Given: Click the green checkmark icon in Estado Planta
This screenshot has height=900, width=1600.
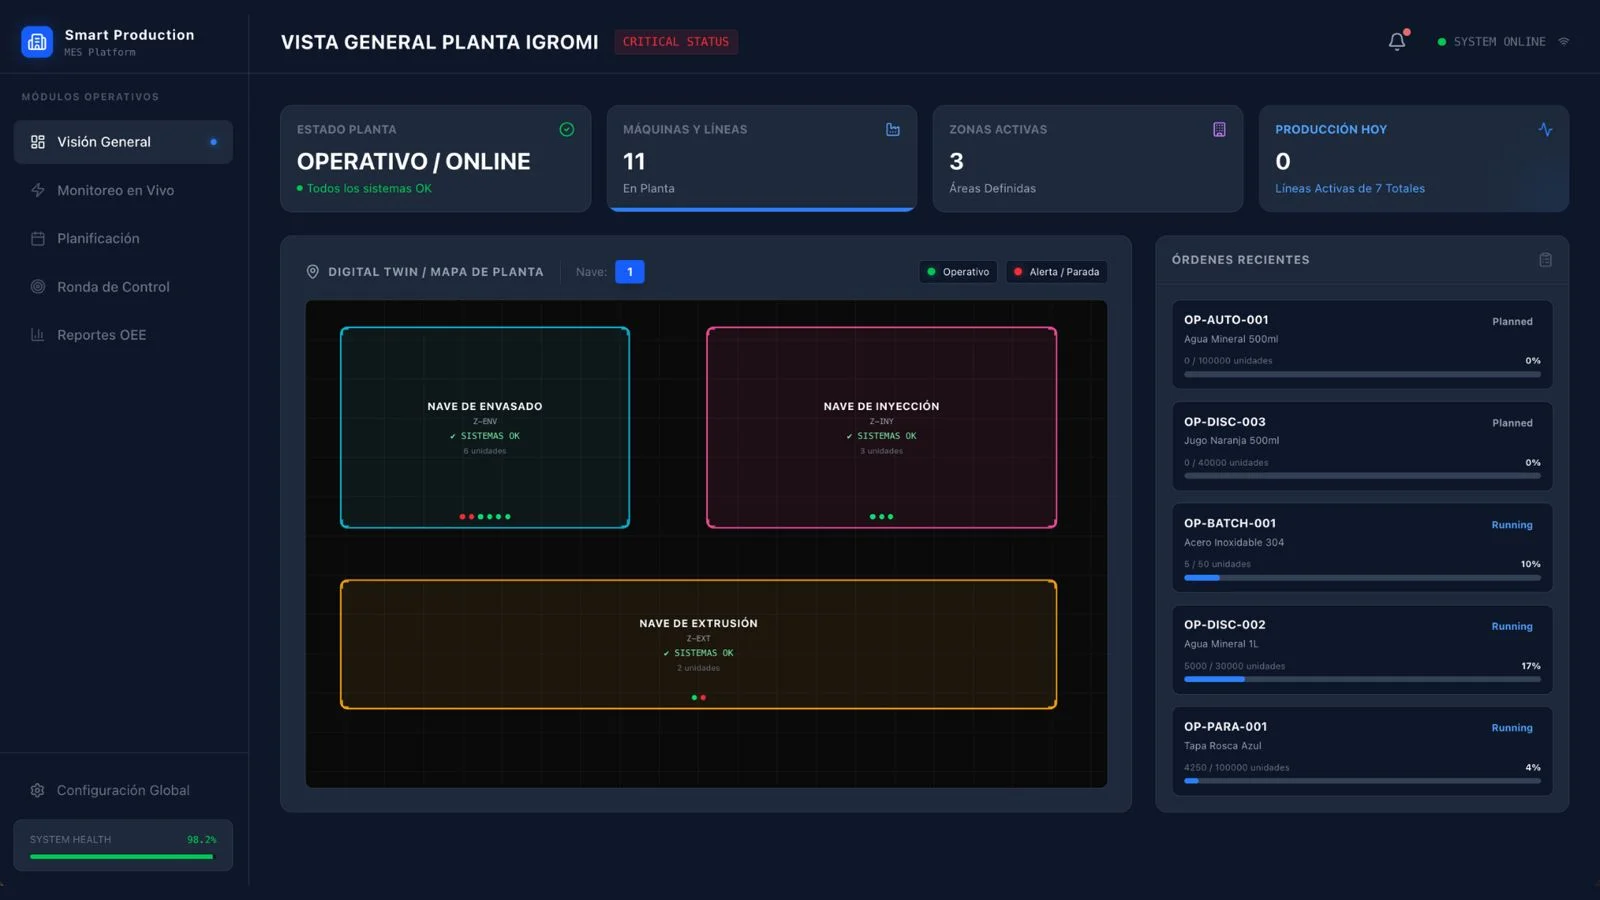Looking at the screenshot, I should pos(567,130).
